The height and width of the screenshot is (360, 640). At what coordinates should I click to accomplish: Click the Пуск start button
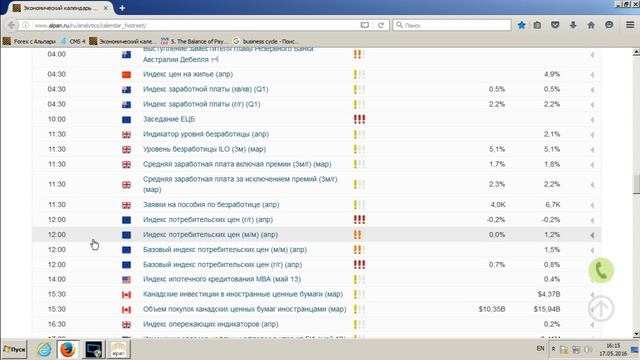tap(14, 350)
